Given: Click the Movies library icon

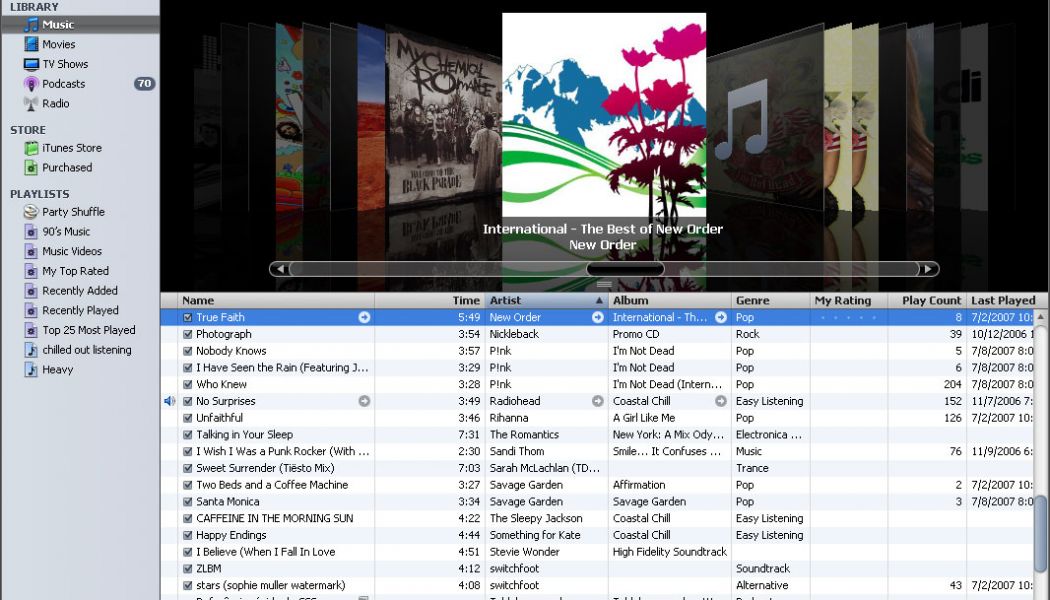Looking at the screenshot, I should 31,45.
